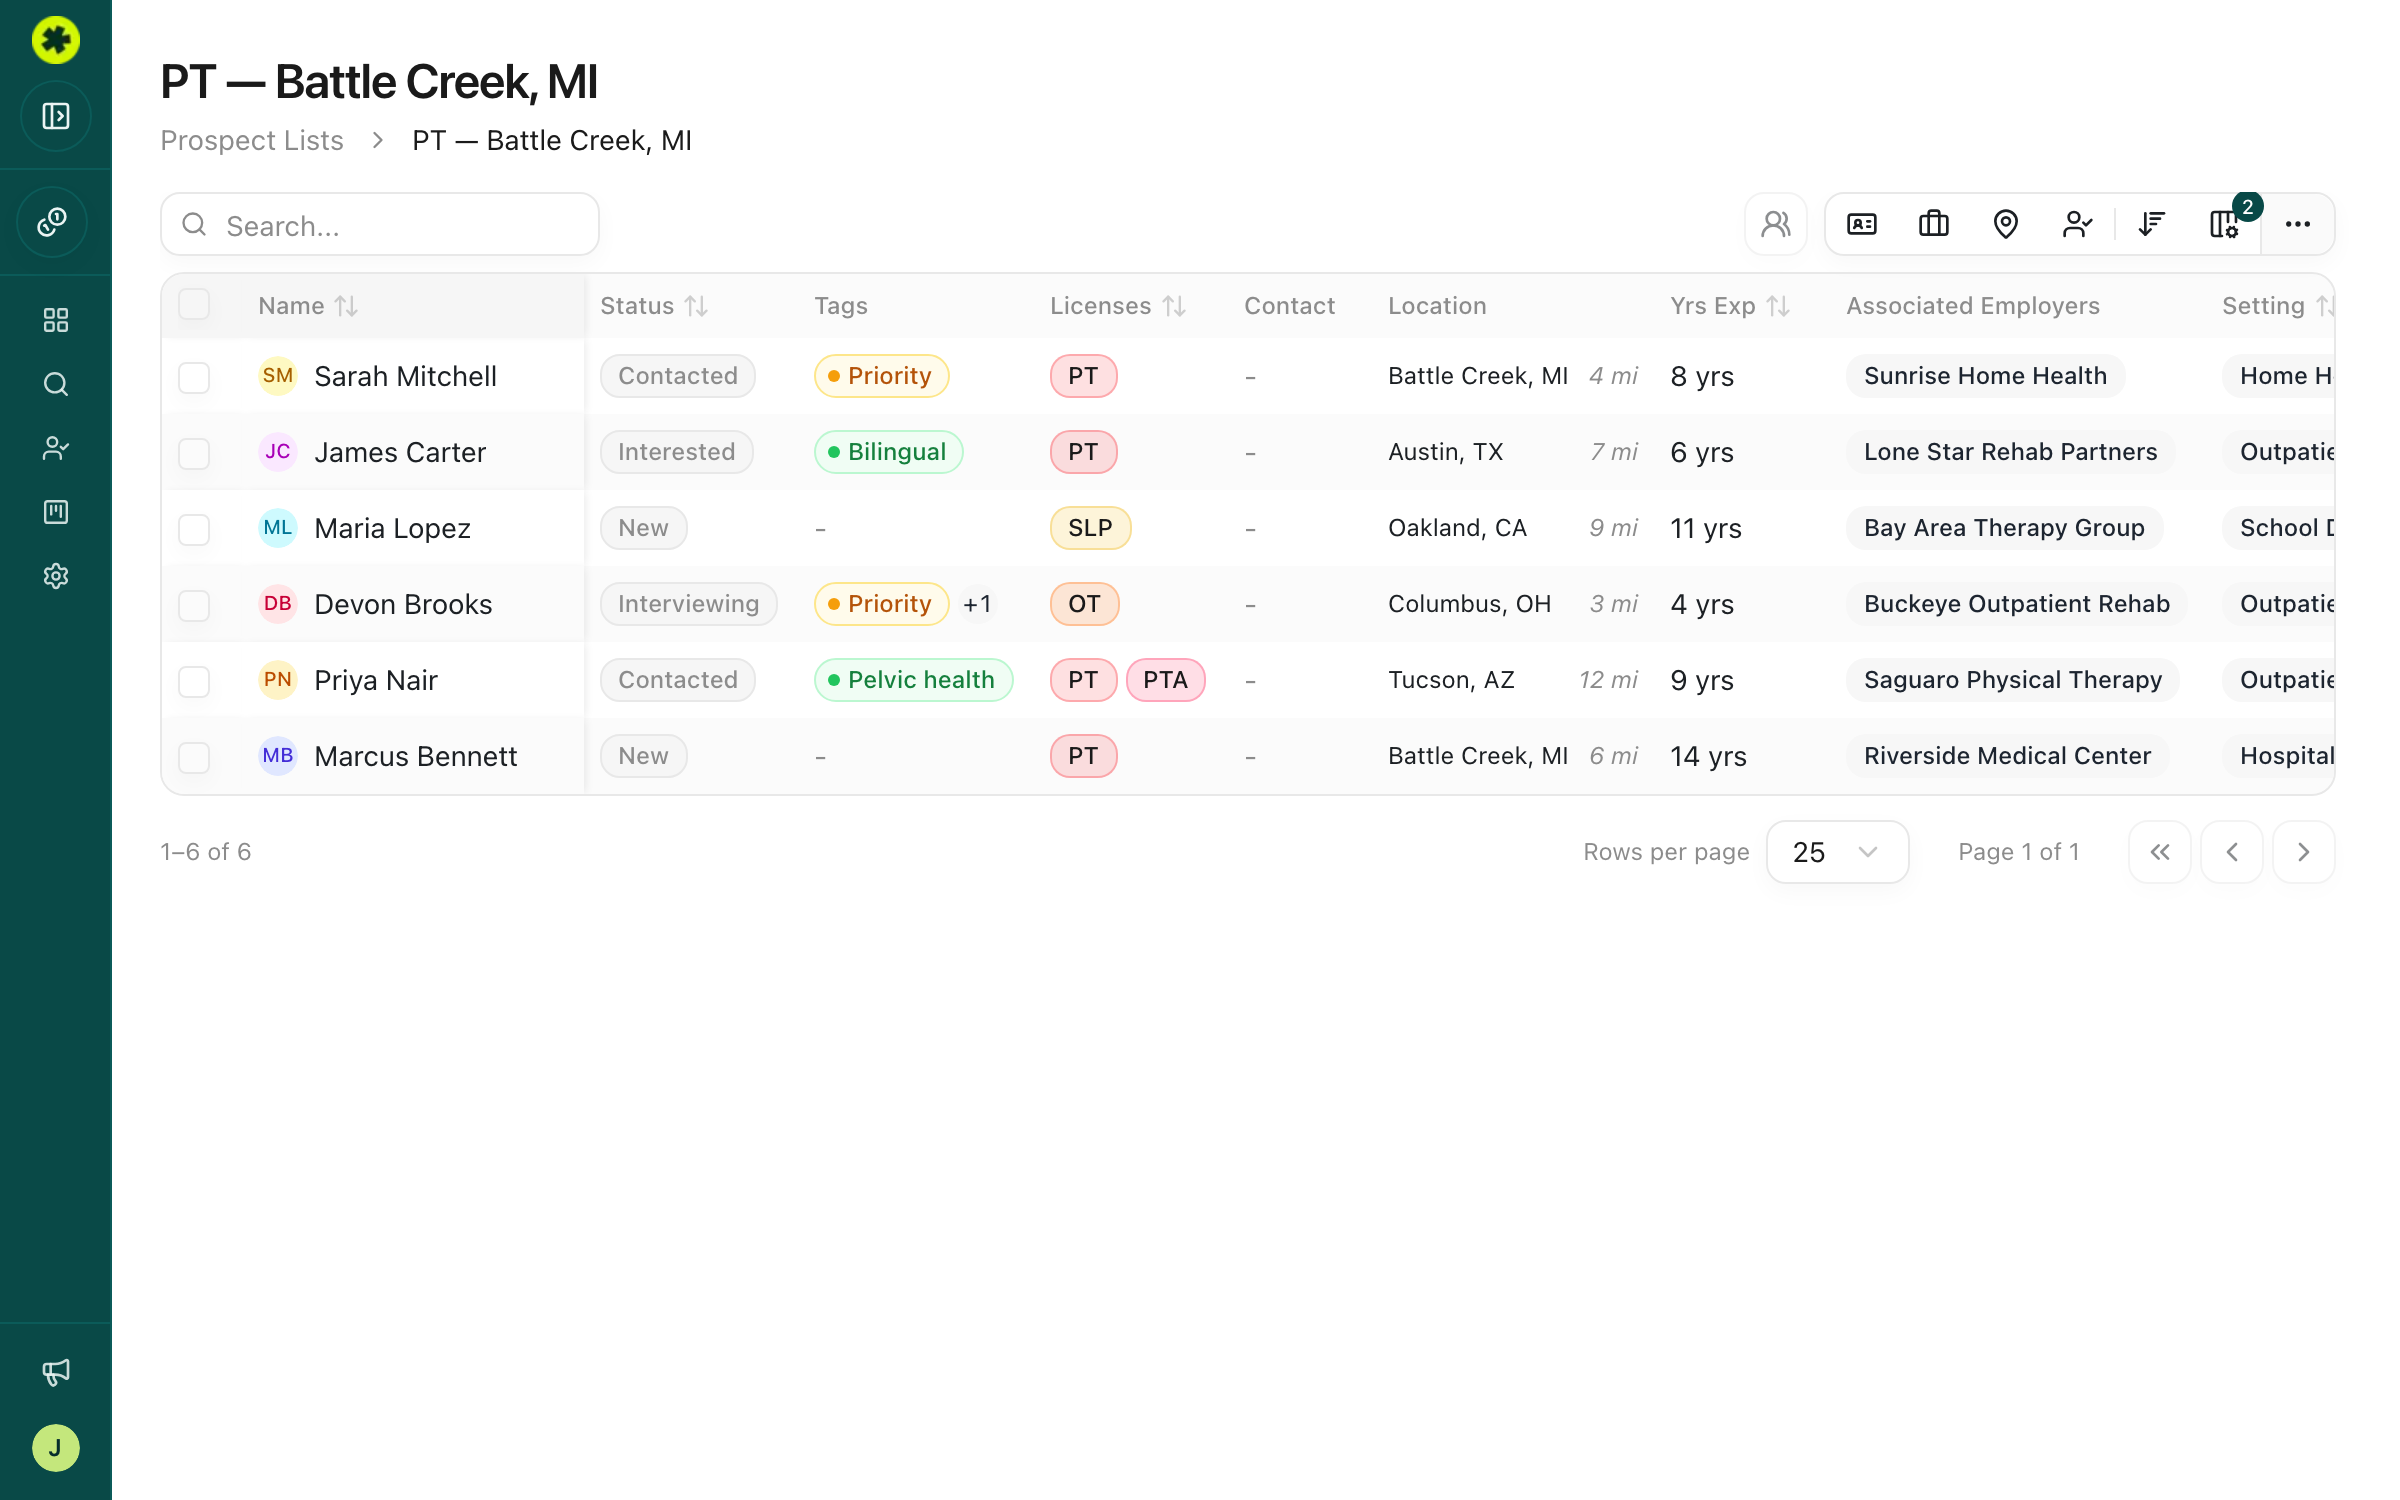Open Sunrise Home Health employer chip
The height and width of the screenshot is (1500, 2400).
coord(1985,376)
